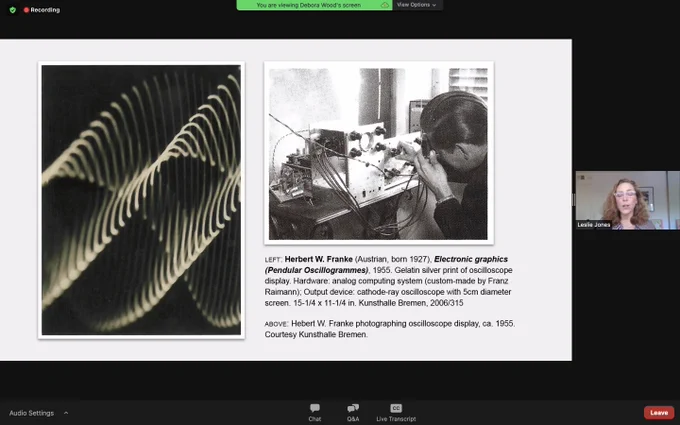Click the cloud icon on sharing banner
This screenshot has width=680, height=425.
385,5
